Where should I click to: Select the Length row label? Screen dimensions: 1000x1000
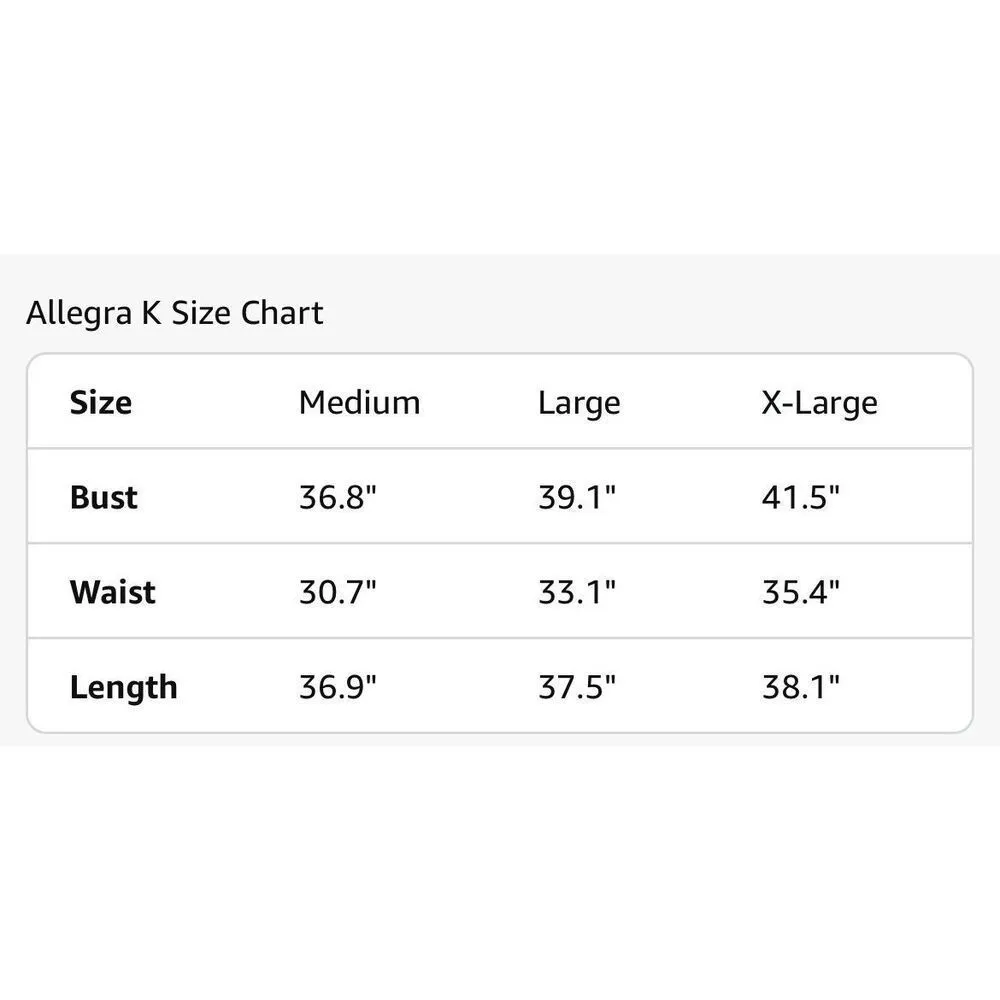[124, 687]
